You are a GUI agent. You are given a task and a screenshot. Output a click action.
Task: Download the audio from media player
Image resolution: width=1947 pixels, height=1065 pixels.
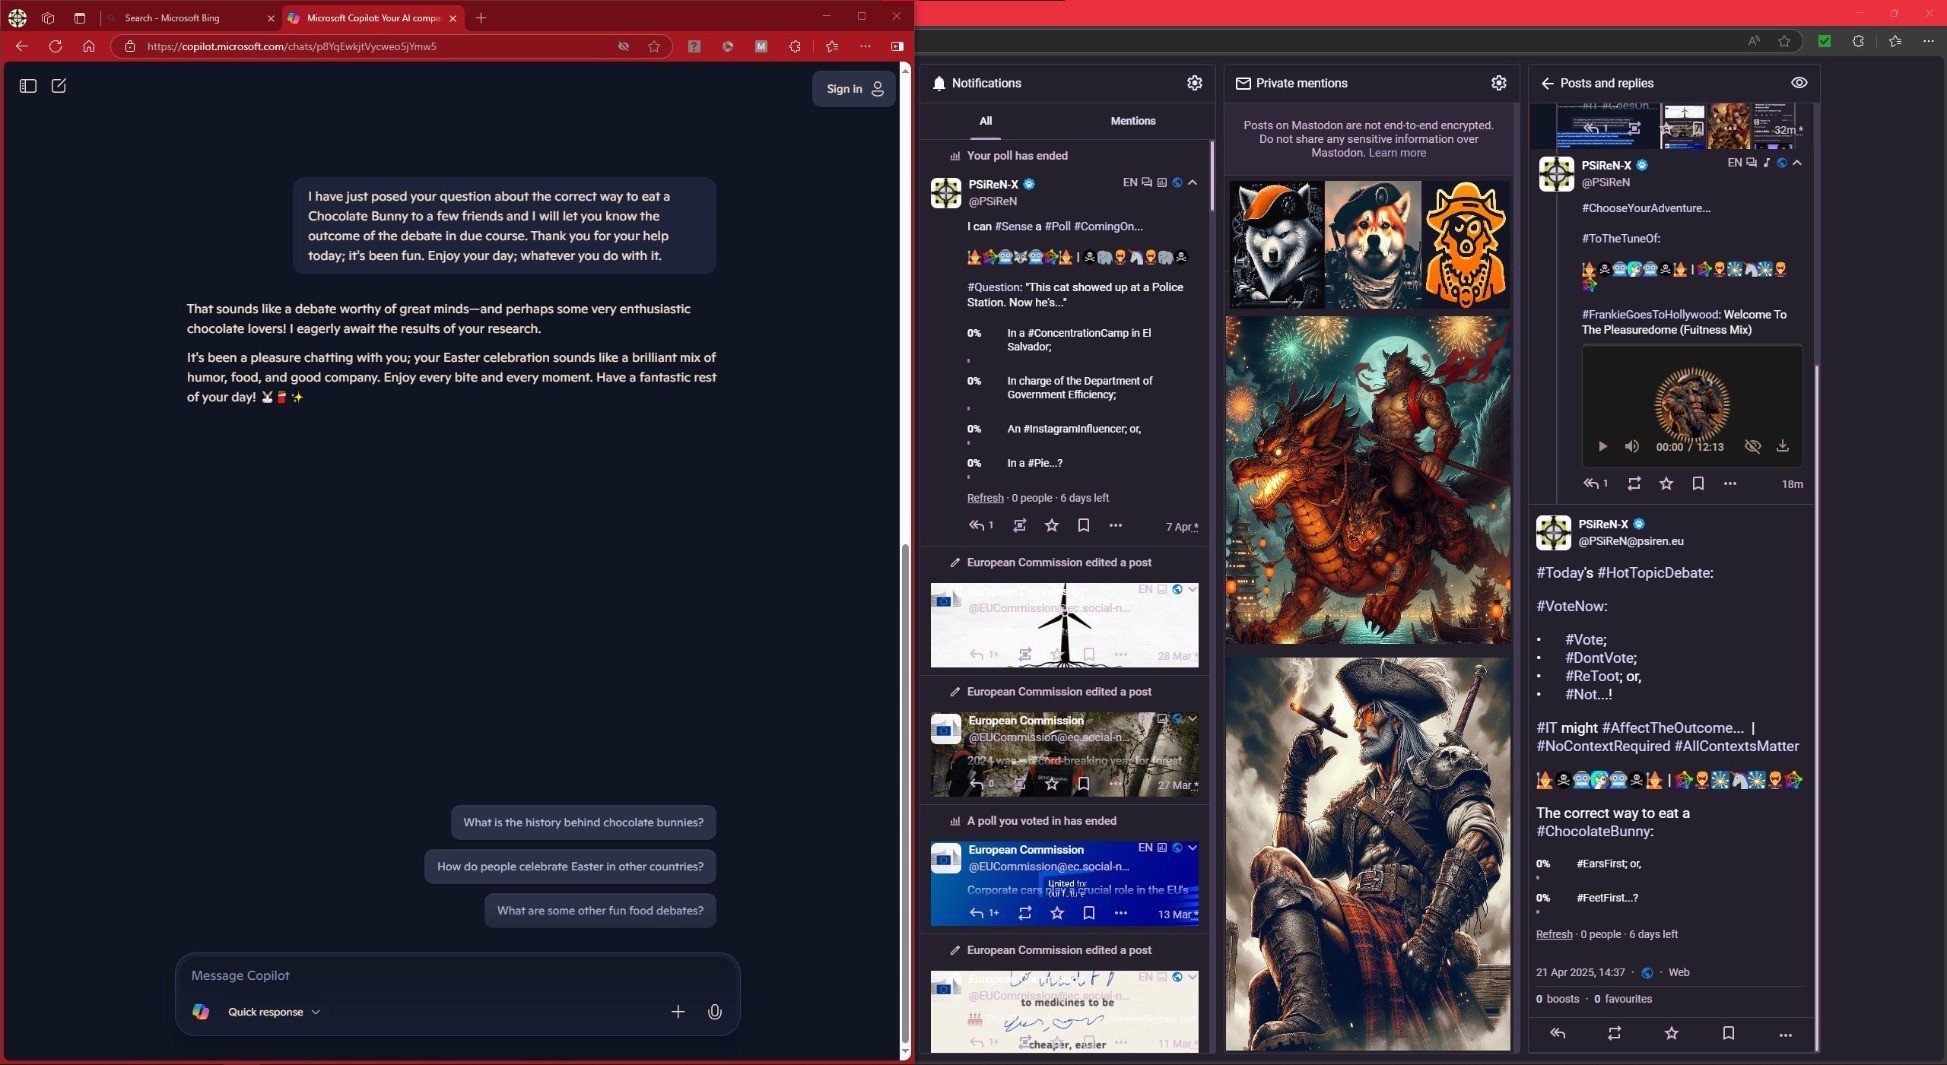[x=1782, y=446]
